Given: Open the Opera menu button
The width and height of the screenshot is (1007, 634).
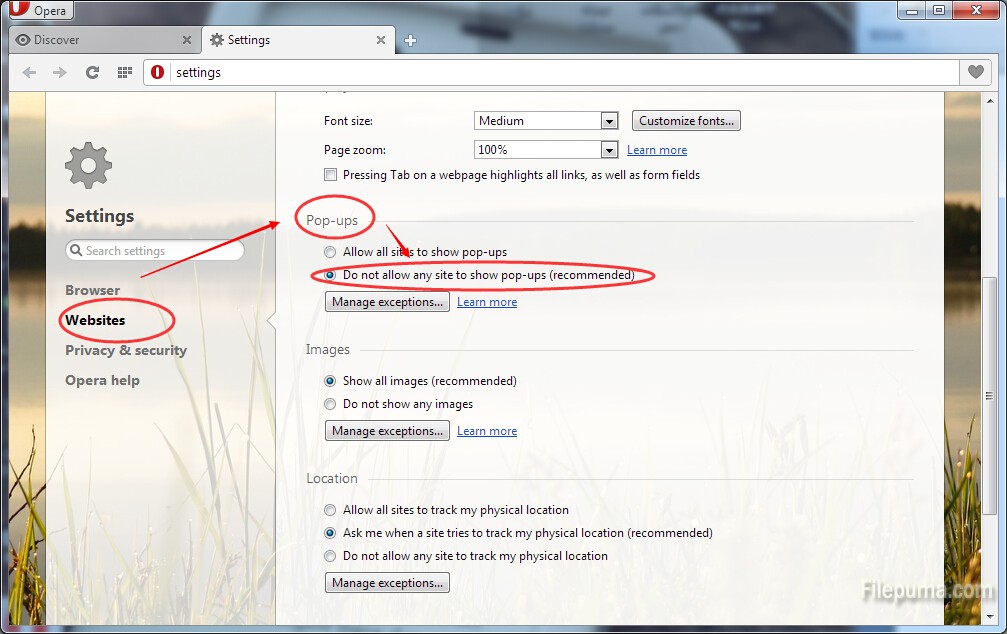Looking at the screenshot, I should pos(38,11).
